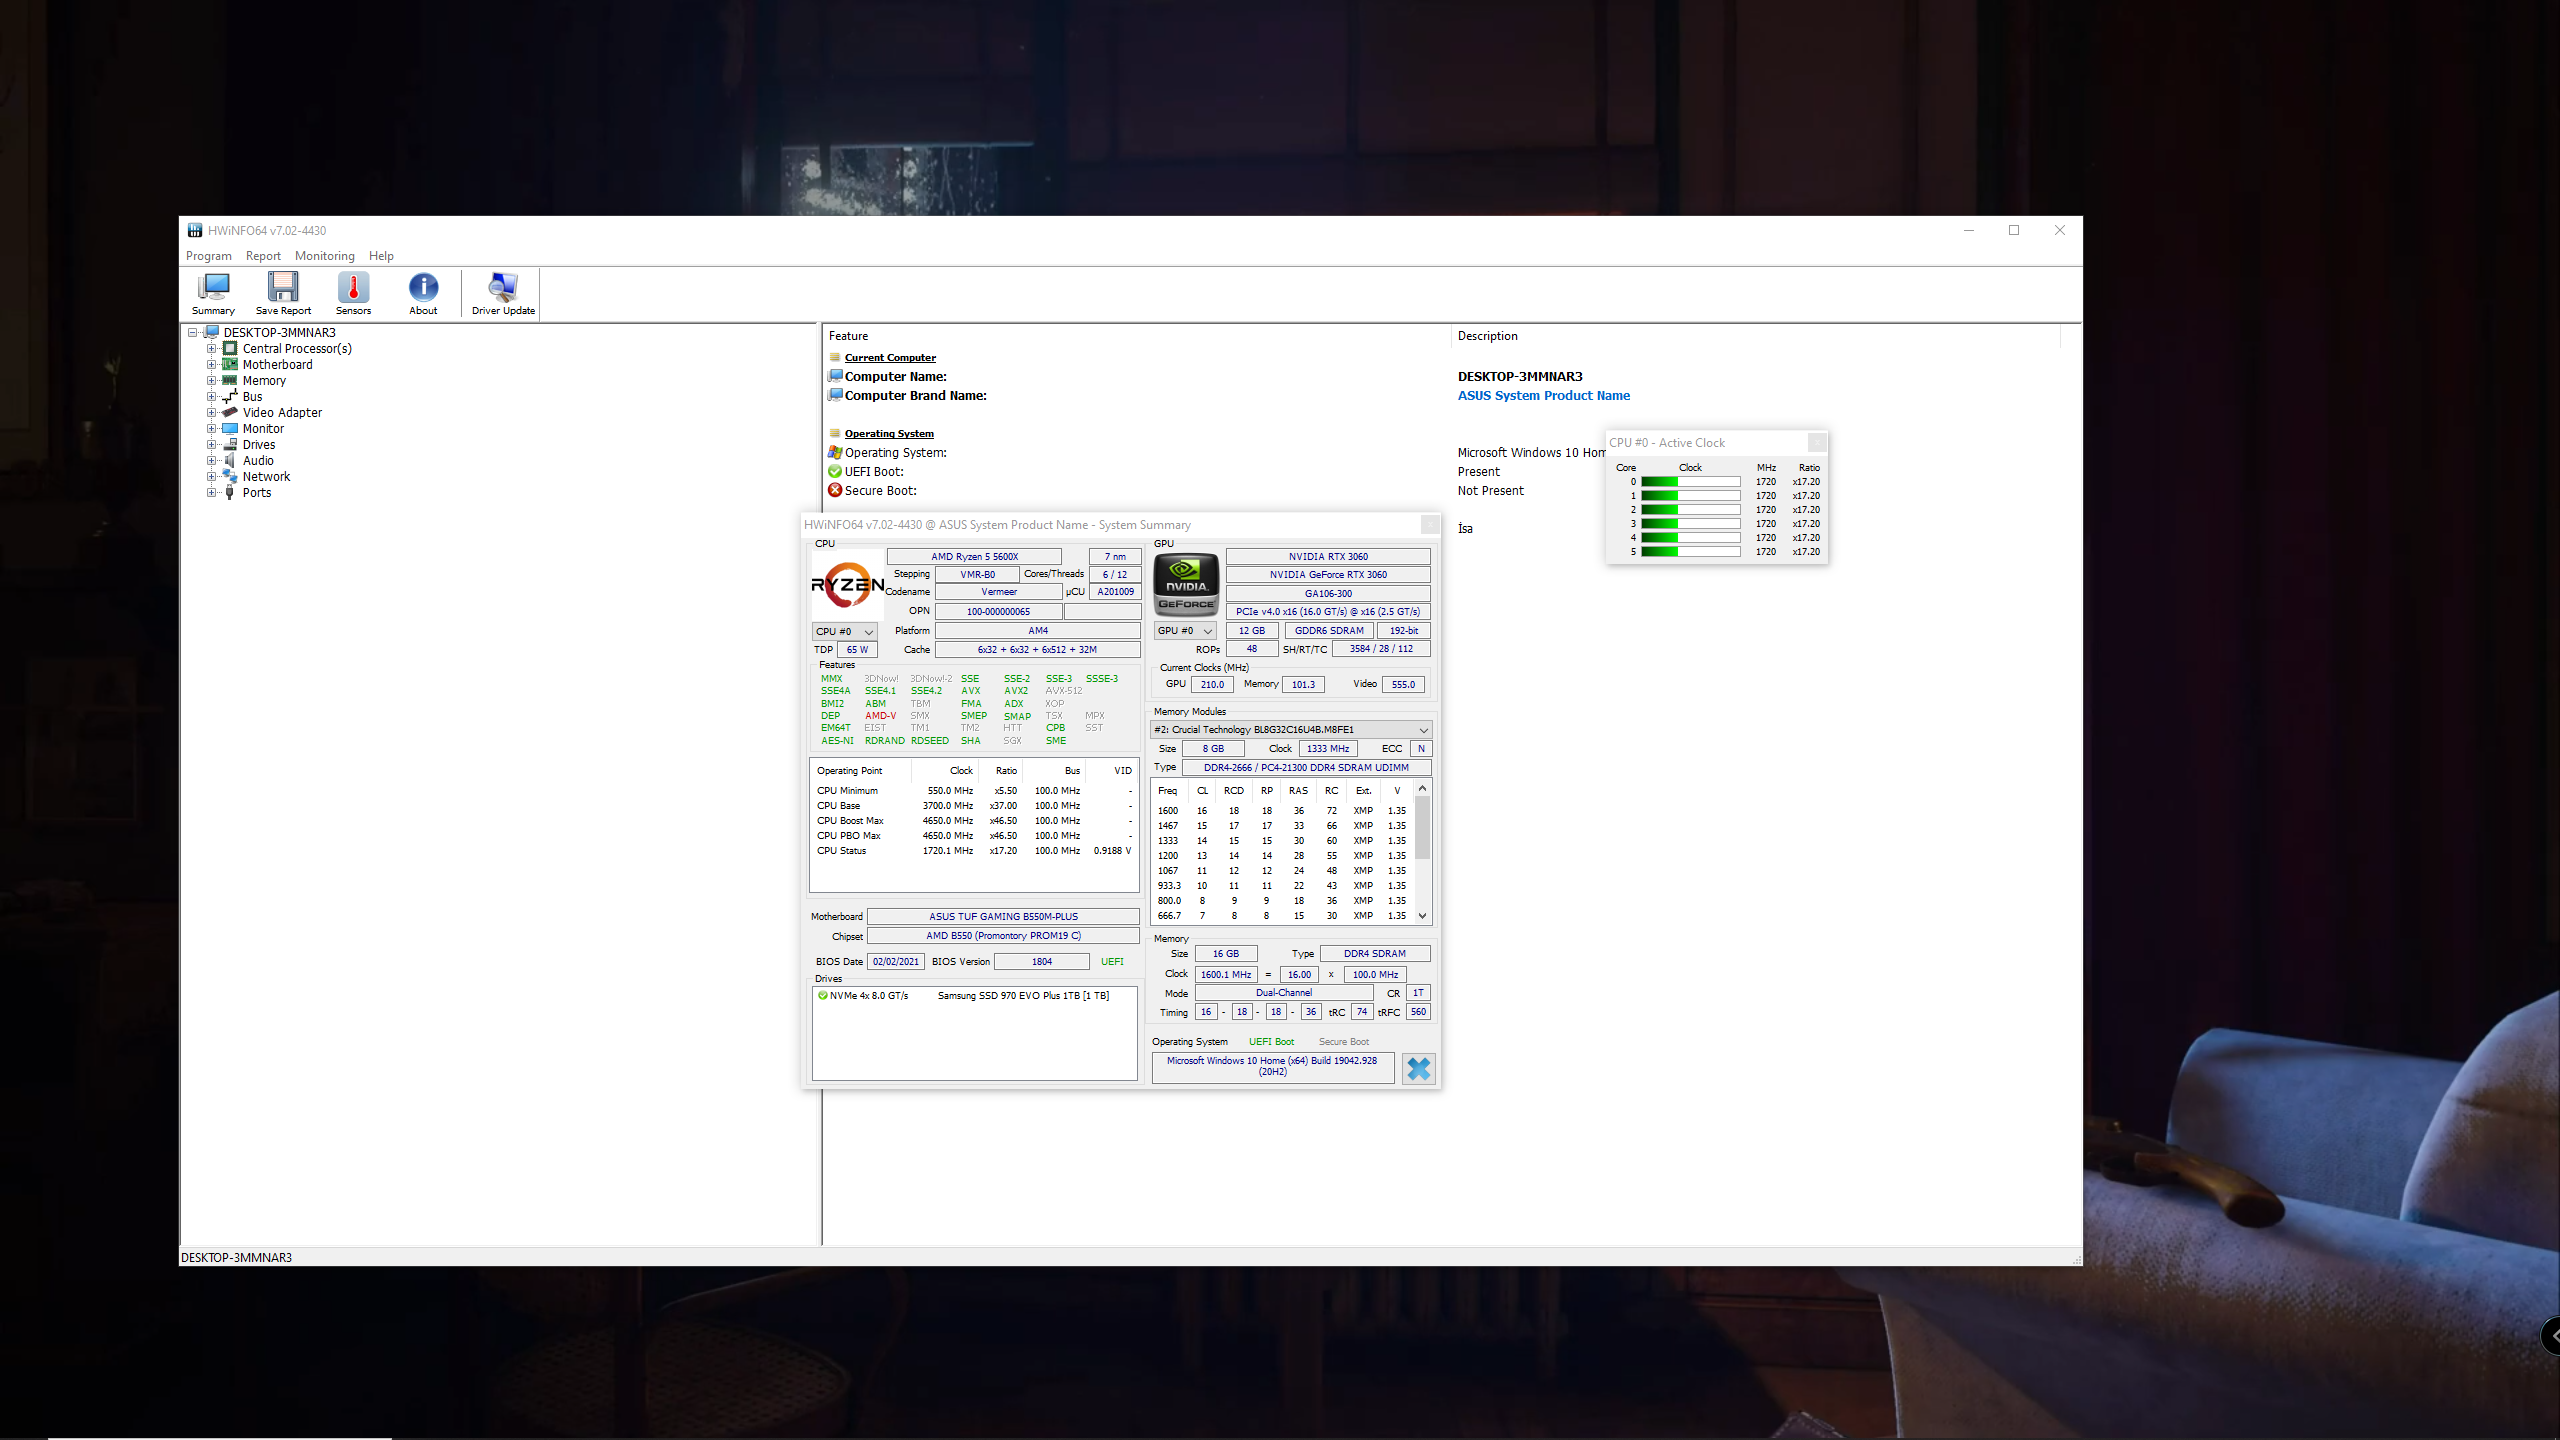Click the Ryzen CPU logo

click(x=847, y=585)
